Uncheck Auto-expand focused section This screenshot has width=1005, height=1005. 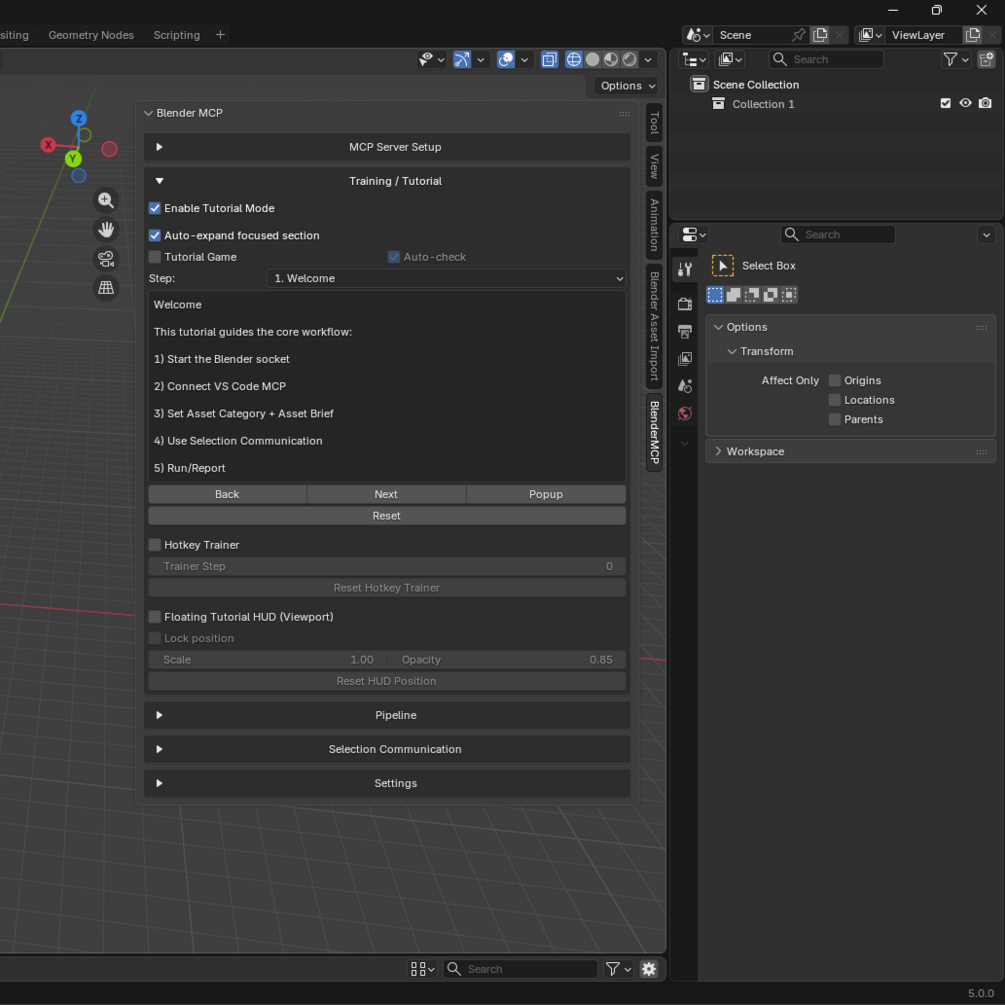[x=154, y=235]
